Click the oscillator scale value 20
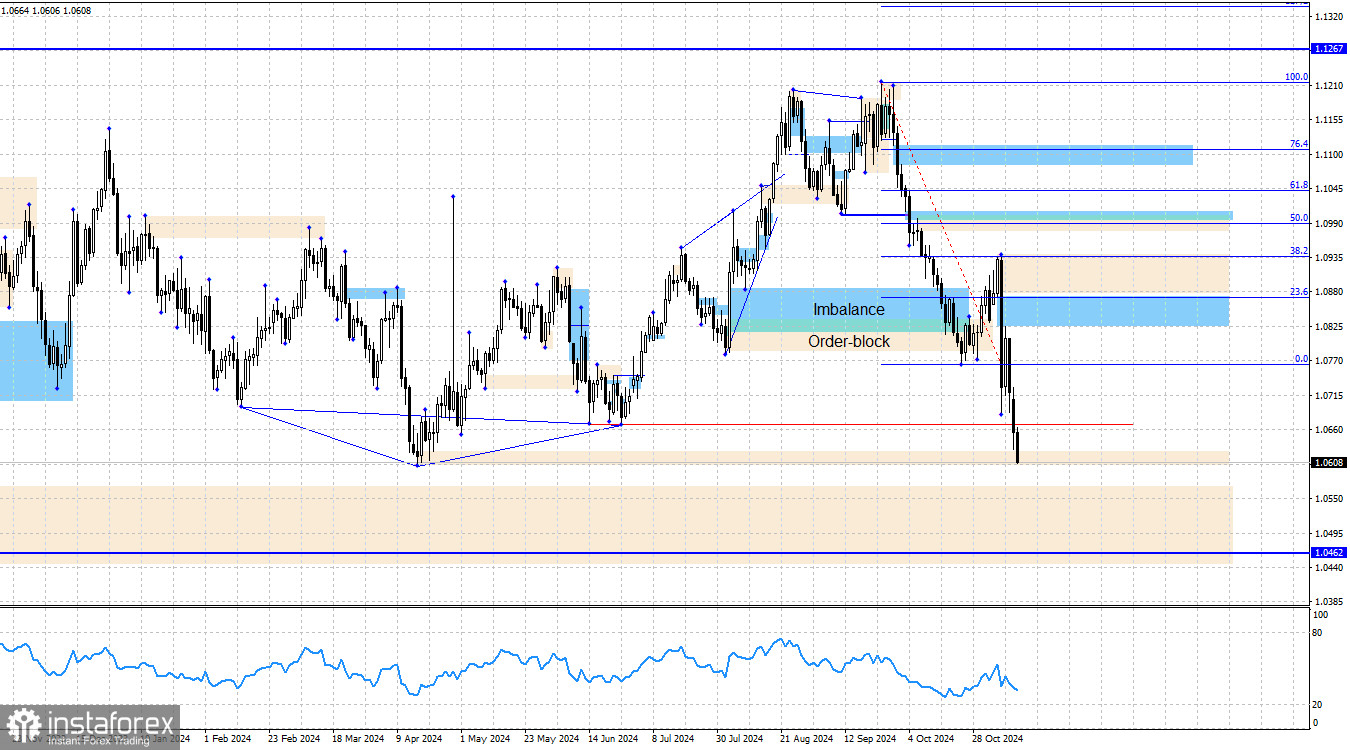This screenshot has height=750, width=1350. [1318, 705]
